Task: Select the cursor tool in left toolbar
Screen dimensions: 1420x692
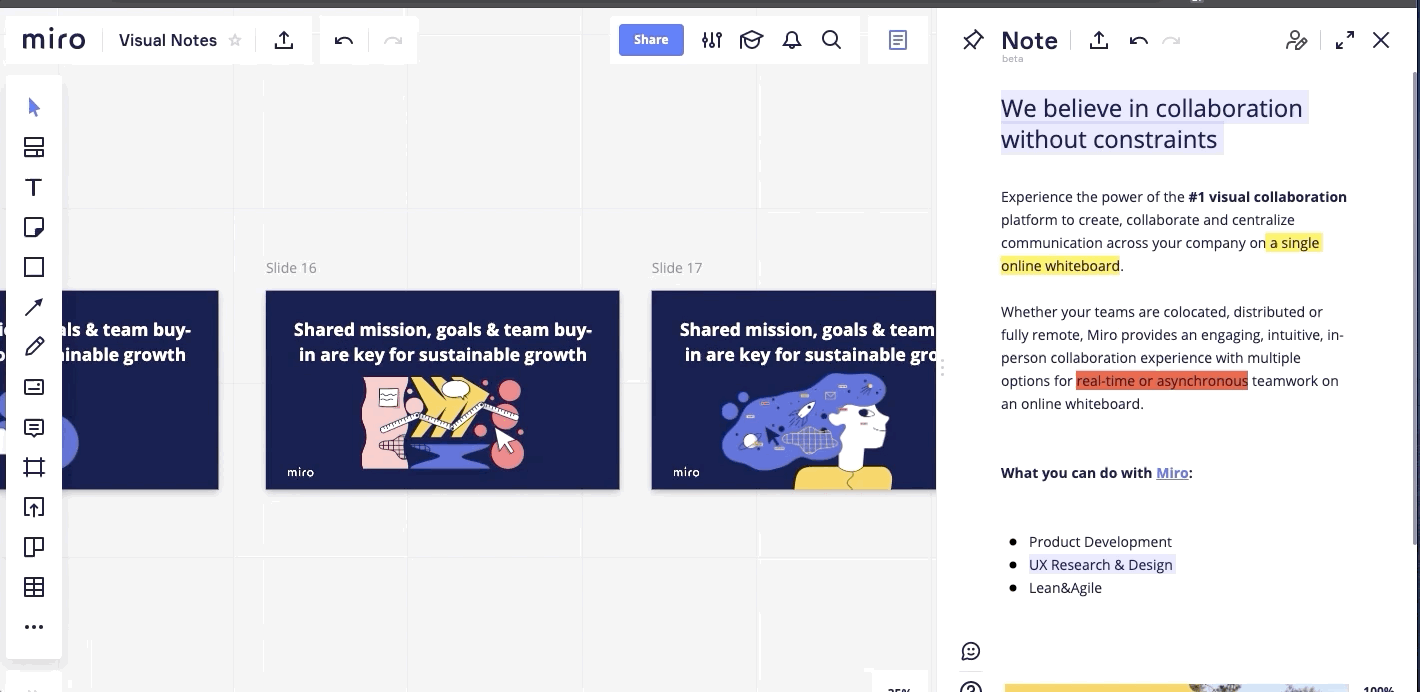Action: 34,107
